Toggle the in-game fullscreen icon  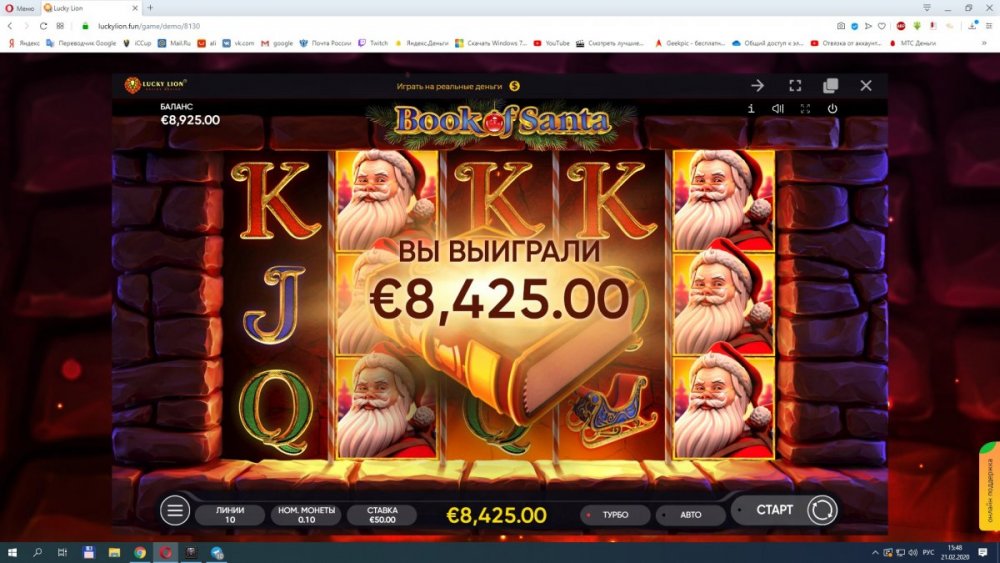(x=805, y=108)
